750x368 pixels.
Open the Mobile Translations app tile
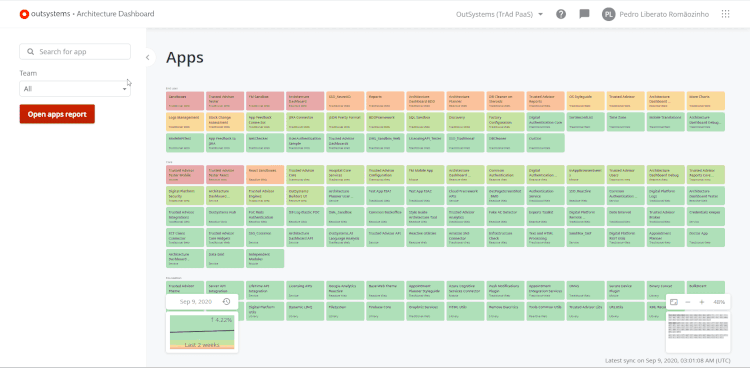(666, 122)
